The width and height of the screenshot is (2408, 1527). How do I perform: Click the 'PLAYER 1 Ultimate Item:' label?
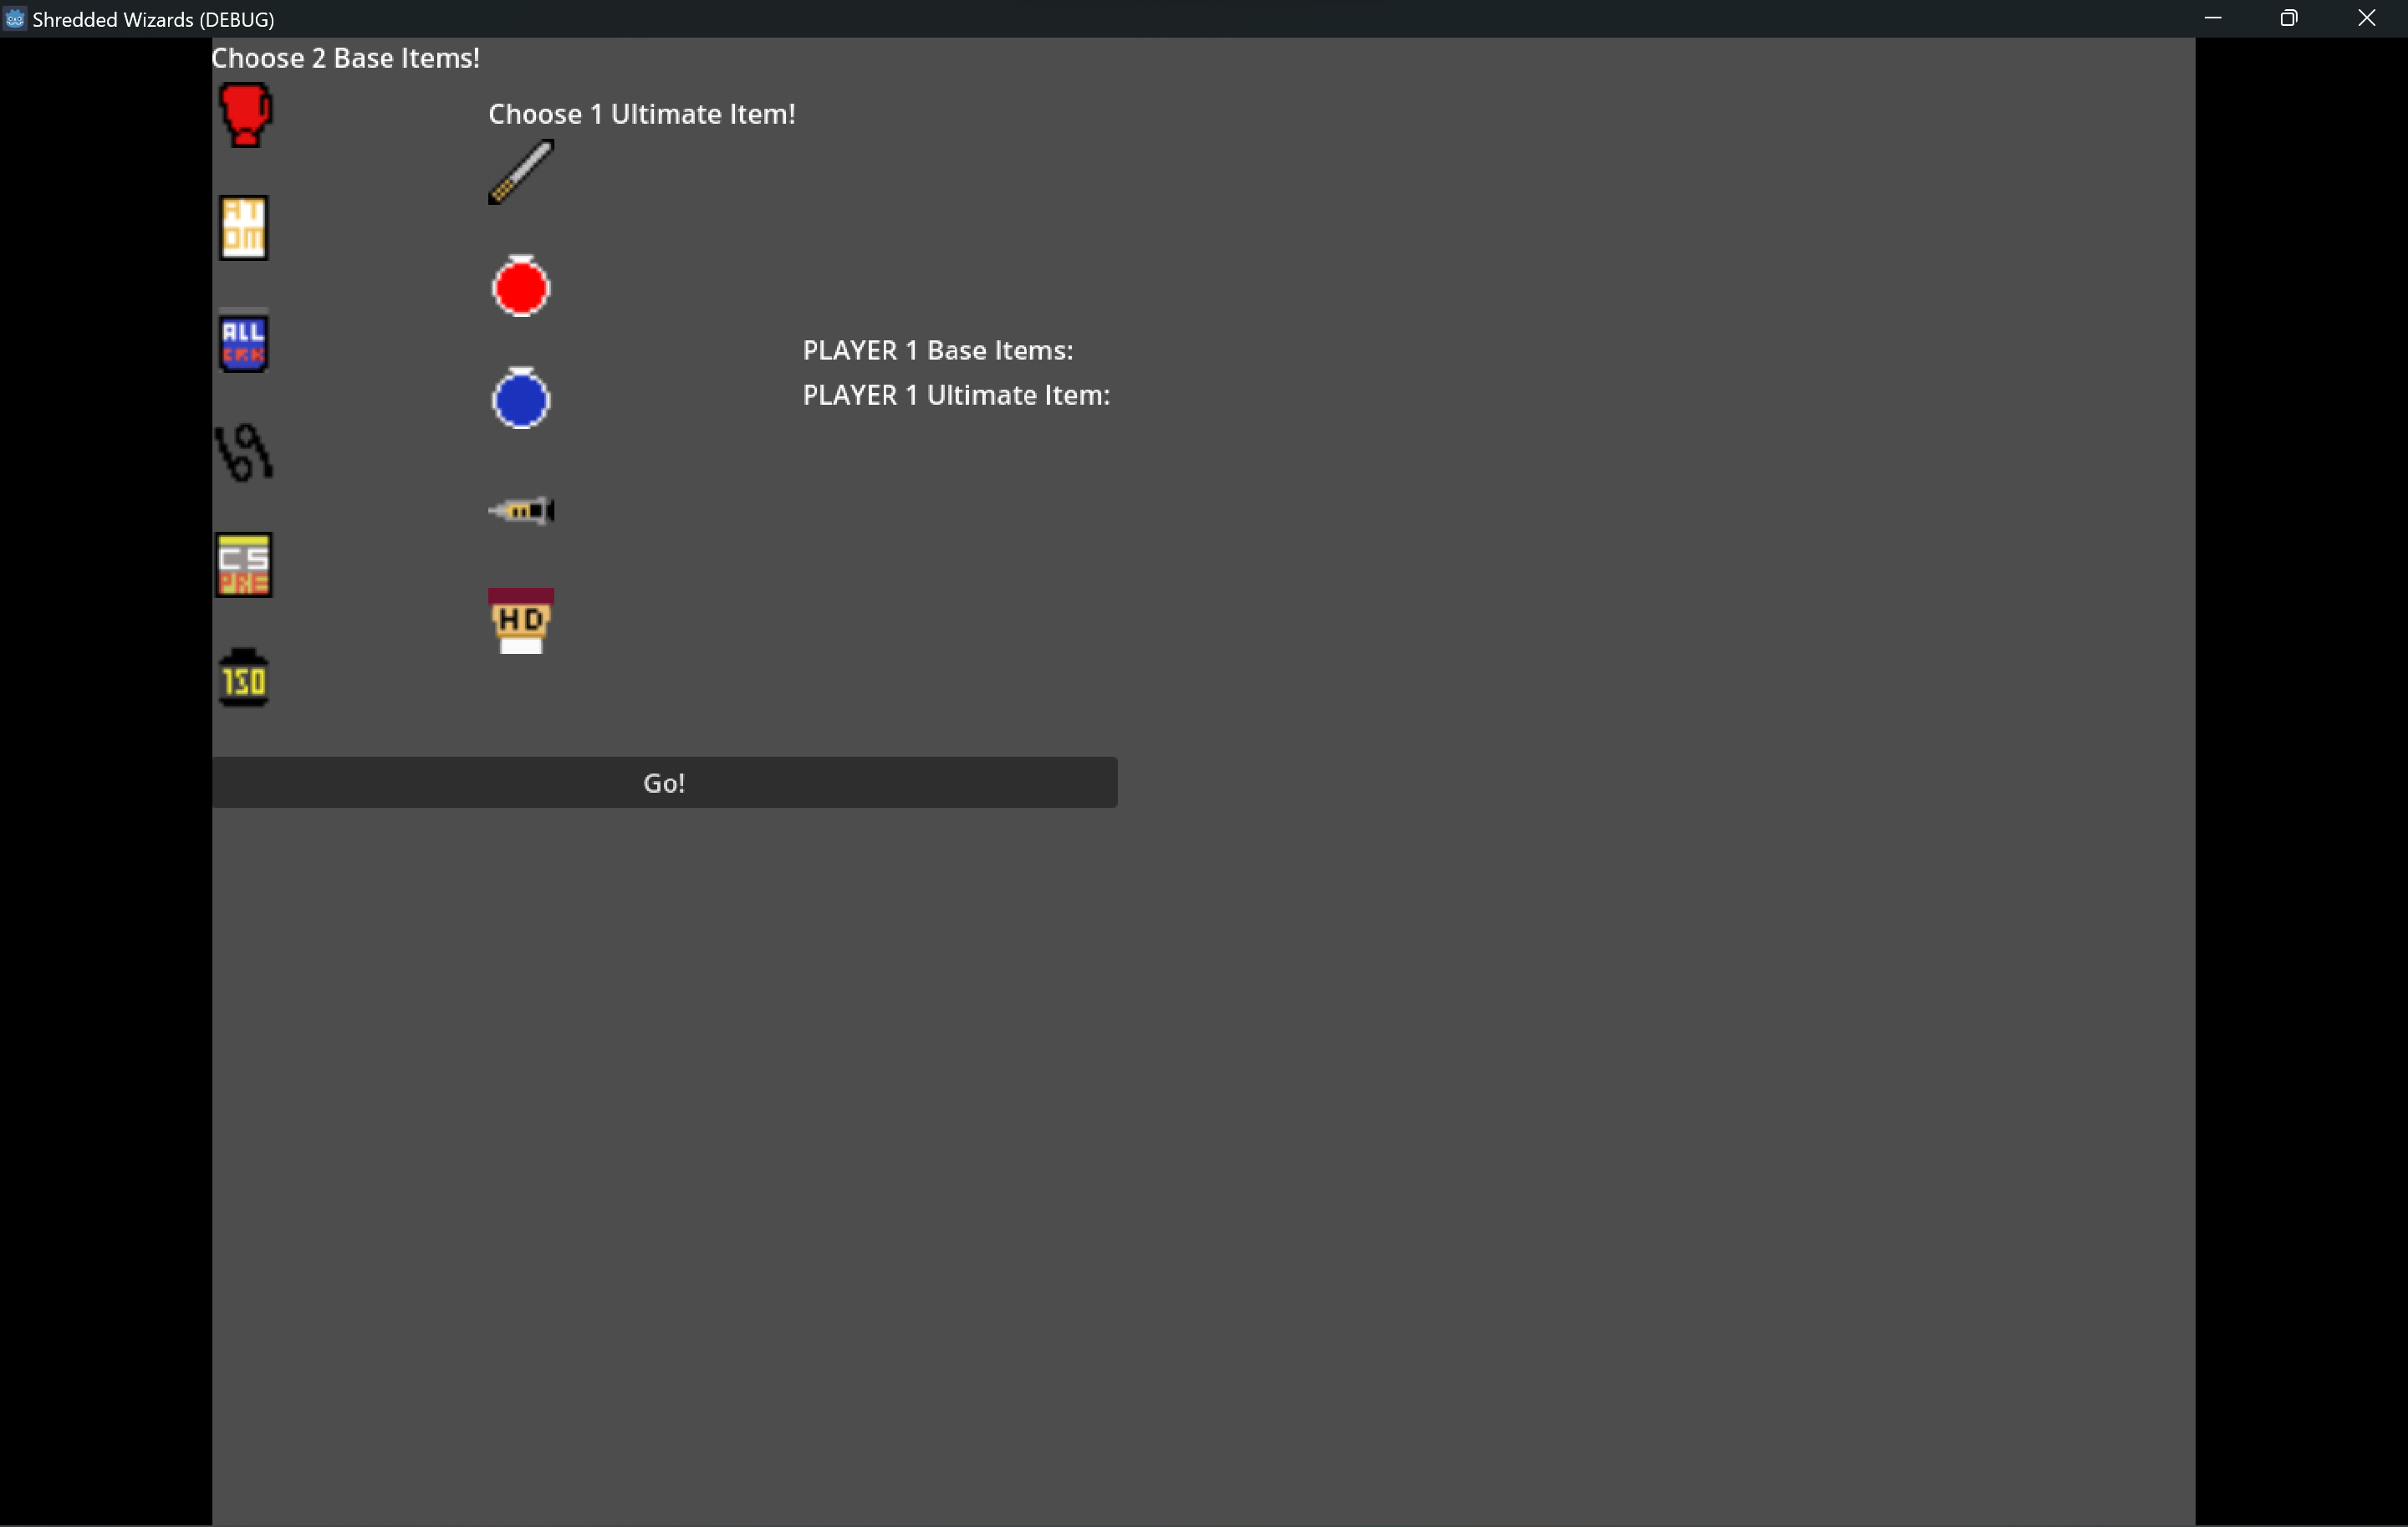click(957, 395)
